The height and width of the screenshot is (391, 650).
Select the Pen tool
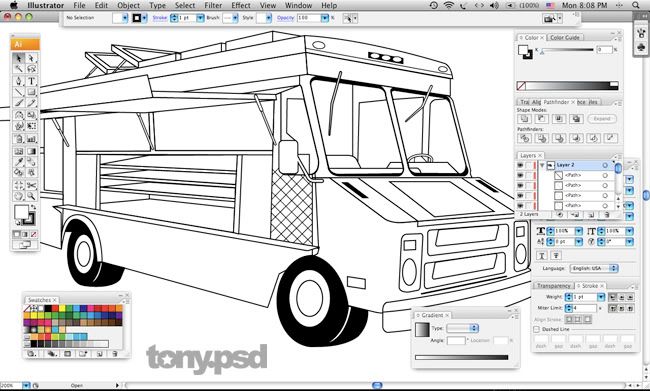pos(19,81)
